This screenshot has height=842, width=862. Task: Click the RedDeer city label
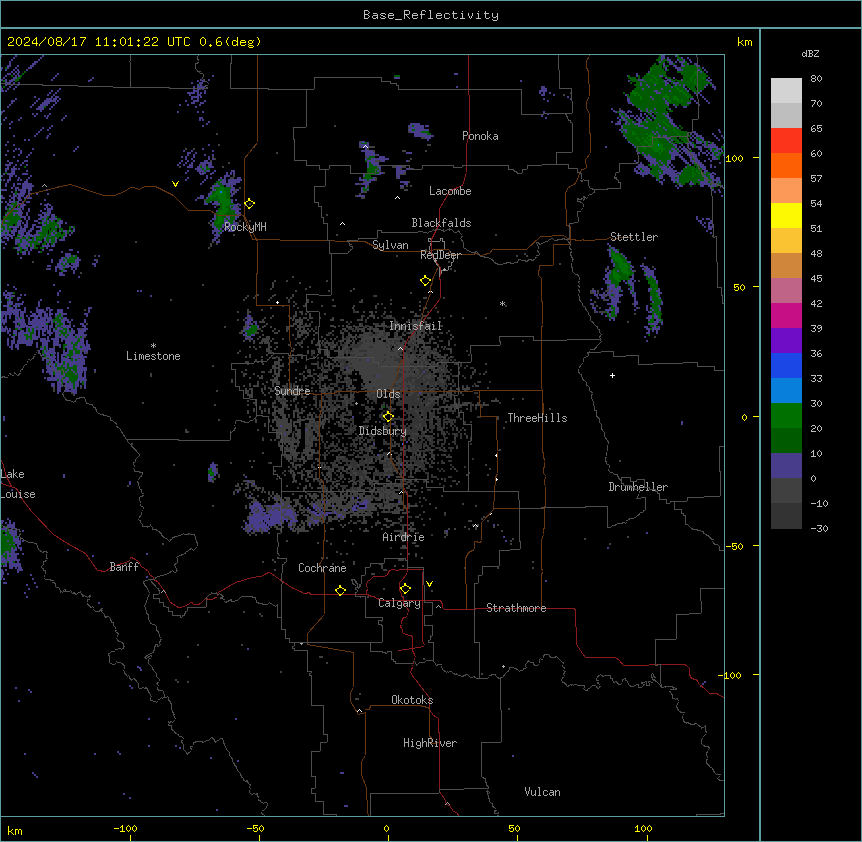(440, 255)
